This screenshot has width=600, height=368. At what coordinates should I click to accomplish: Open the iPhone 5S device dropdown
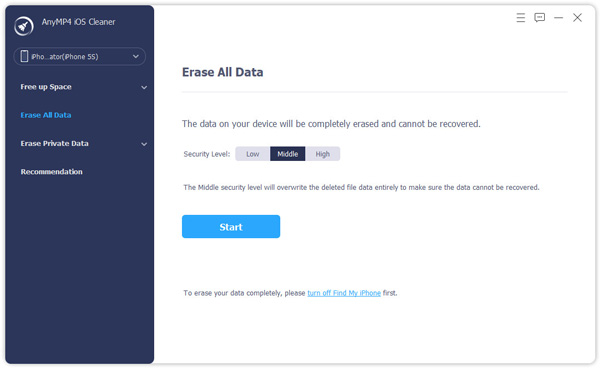pyautogui.click(x=79, y=56)
